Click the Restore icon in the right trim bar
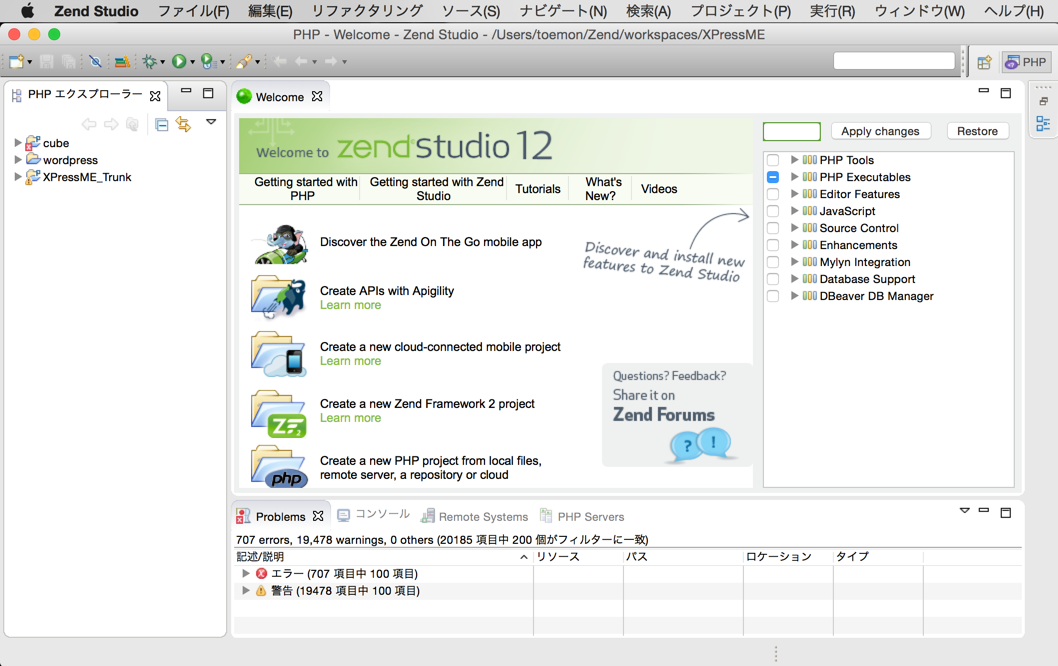The image size is (1058, 666). [1043, 102]
